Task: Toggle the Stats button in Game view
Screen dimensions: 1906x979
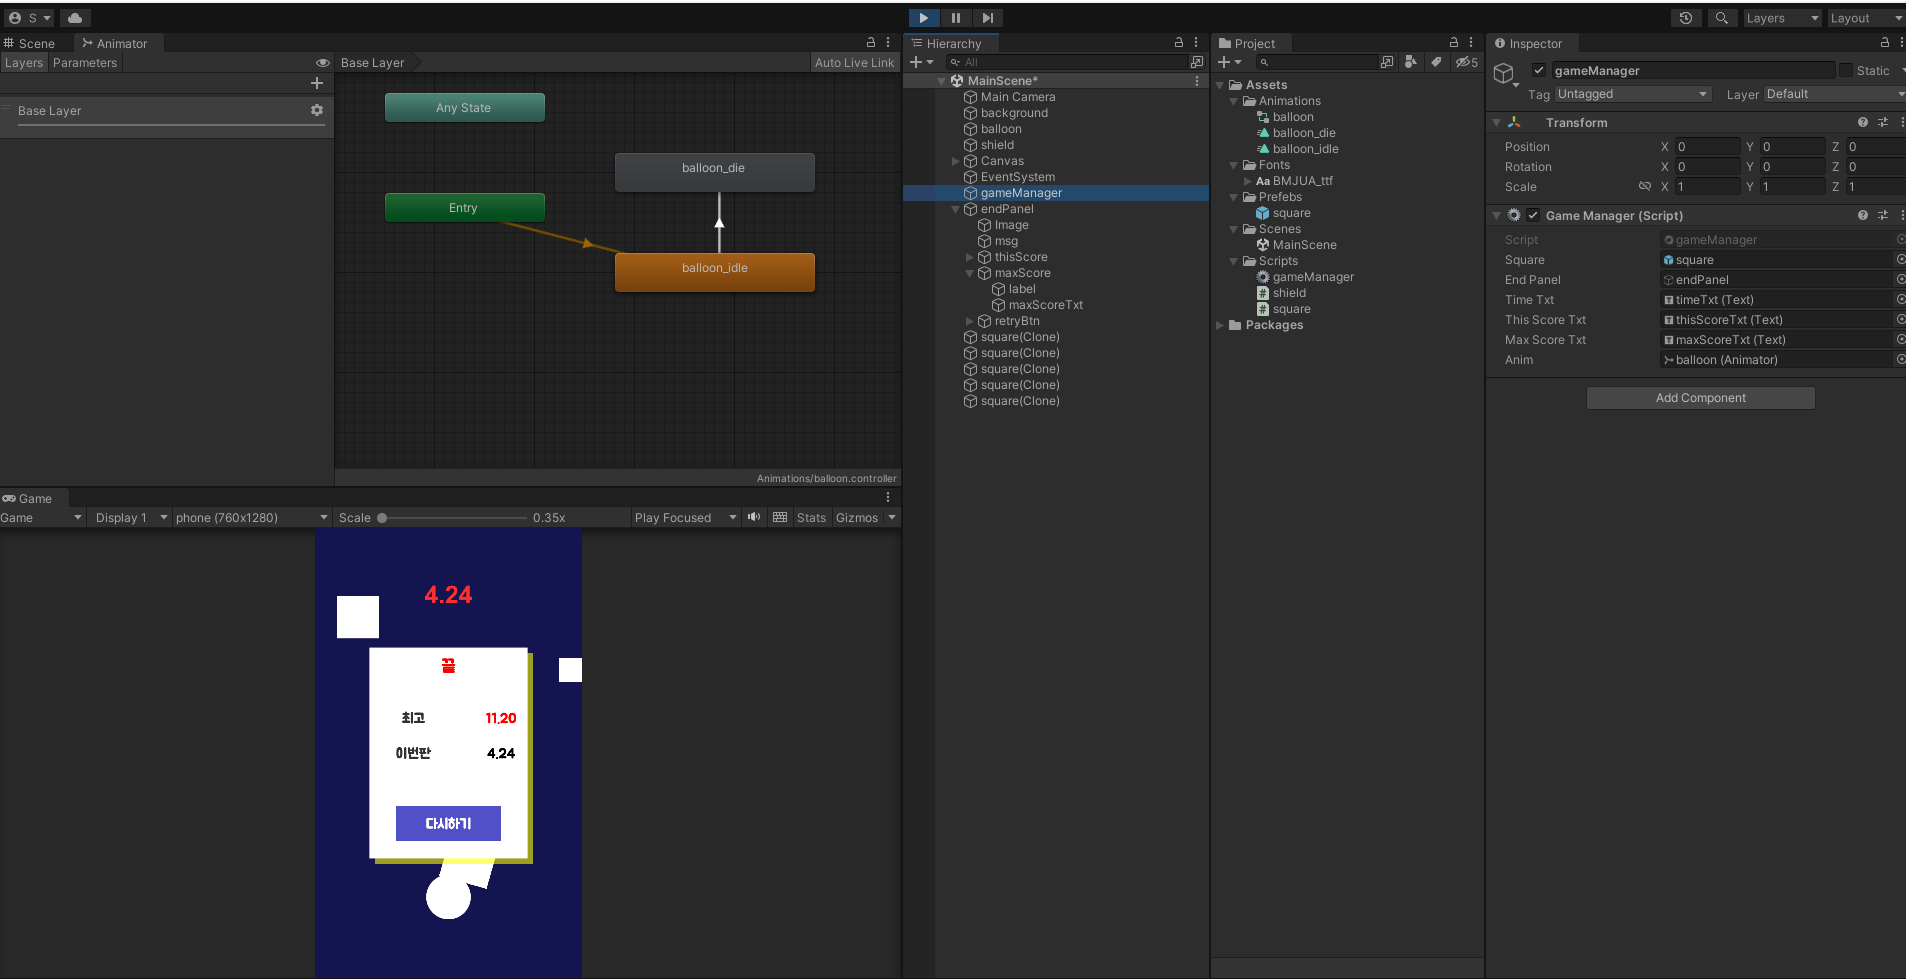Action: [x=811, y=517]
